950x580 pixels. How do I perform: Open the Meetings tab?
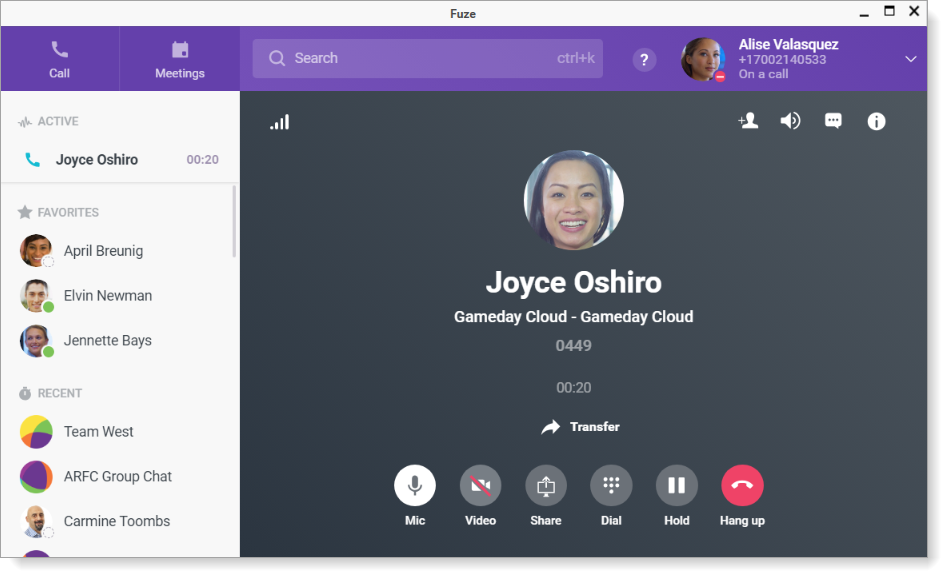[180, 59]
